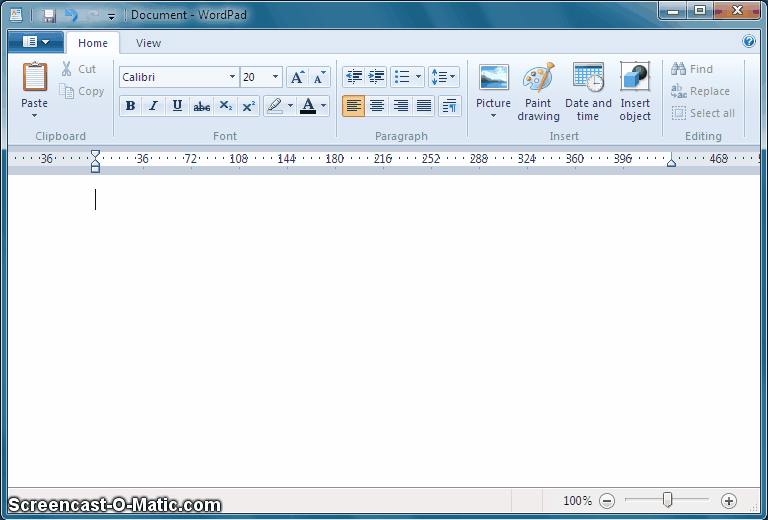Insert a Picture
This screenshot has height=520, width=768.
click(x=494, y=84)
